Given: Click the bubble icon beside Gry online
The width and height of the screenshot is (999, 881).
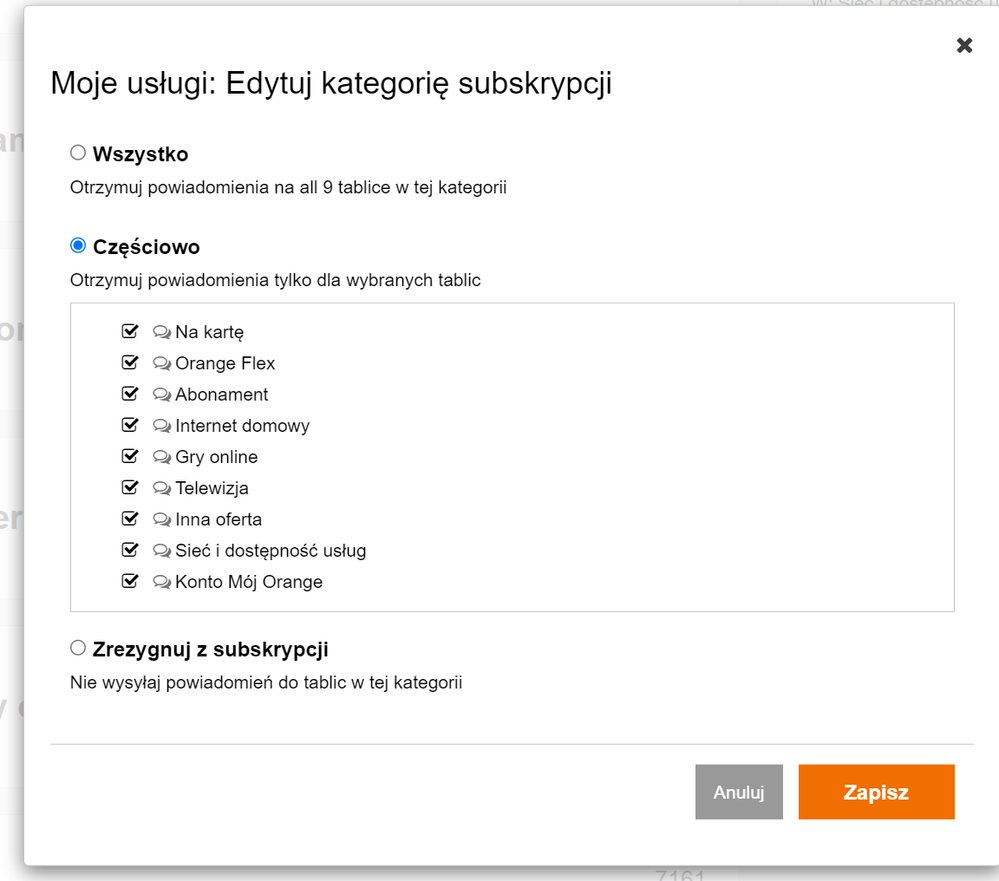Looking at the screenshot, I should [162, 457].
